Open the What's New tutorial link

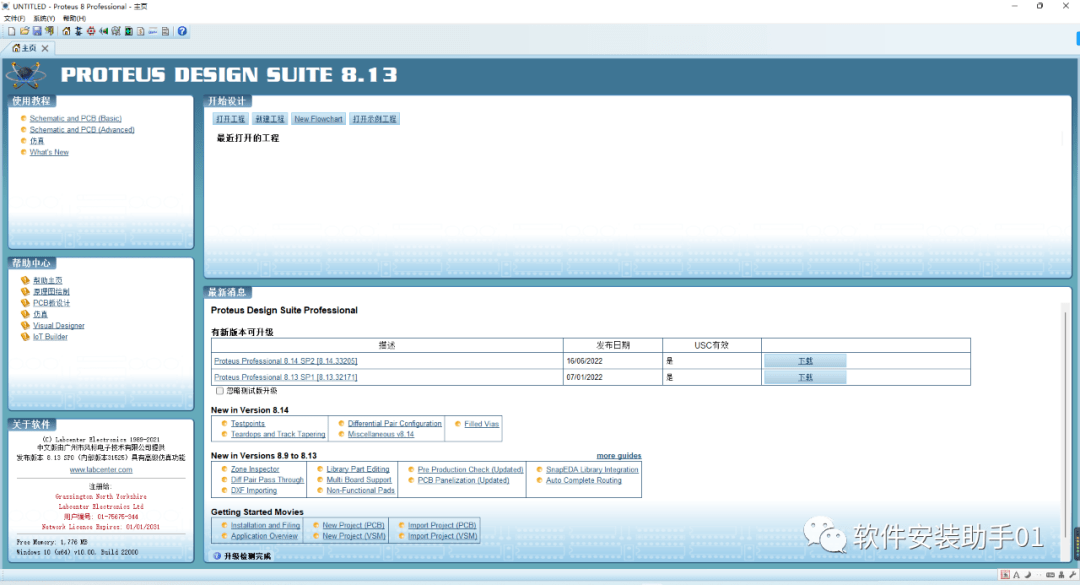coord(49,152)
